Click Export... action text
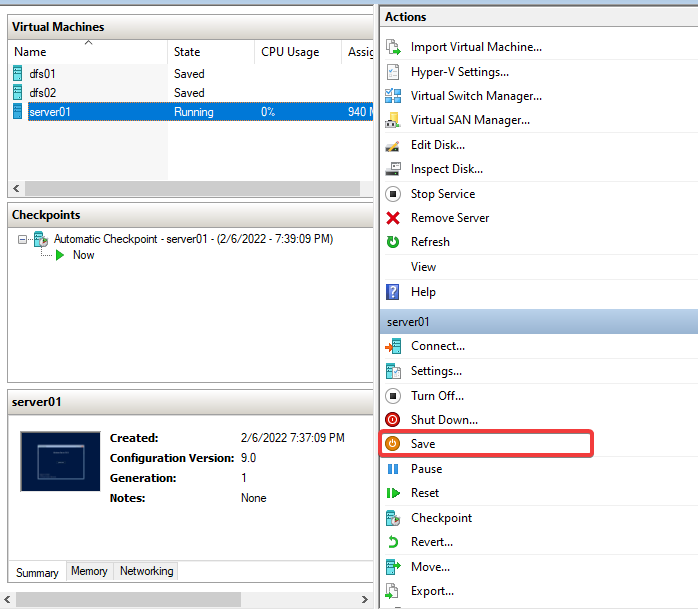The image size is (698, 609). tap(433, 591)
